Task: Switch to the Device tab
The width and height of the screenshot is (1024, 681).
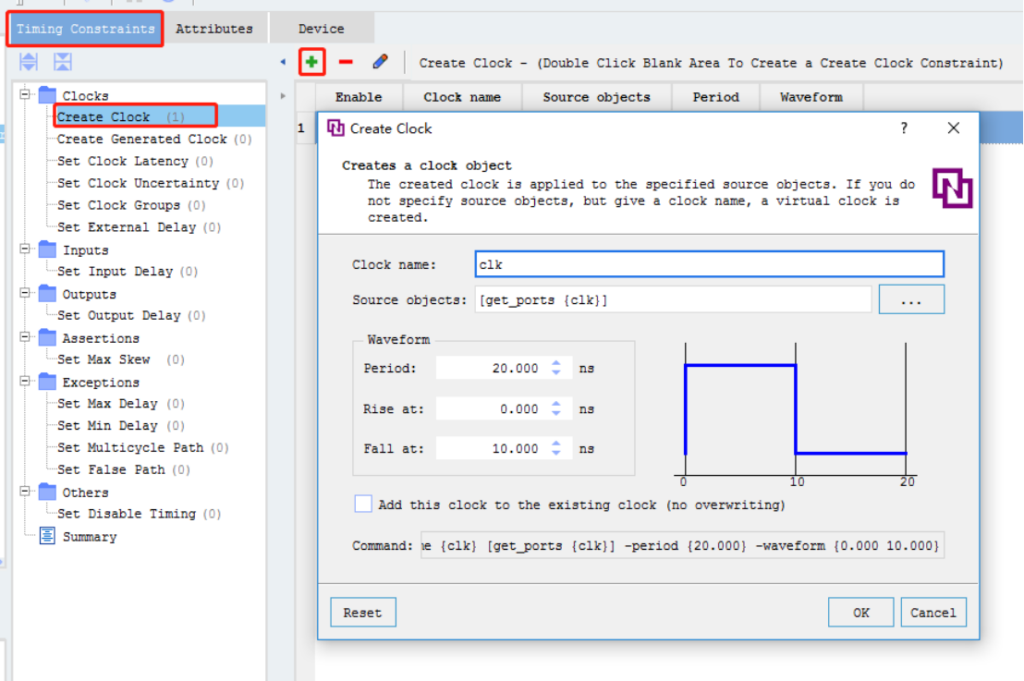Action: pyautogui.click(x=321, y=29)
